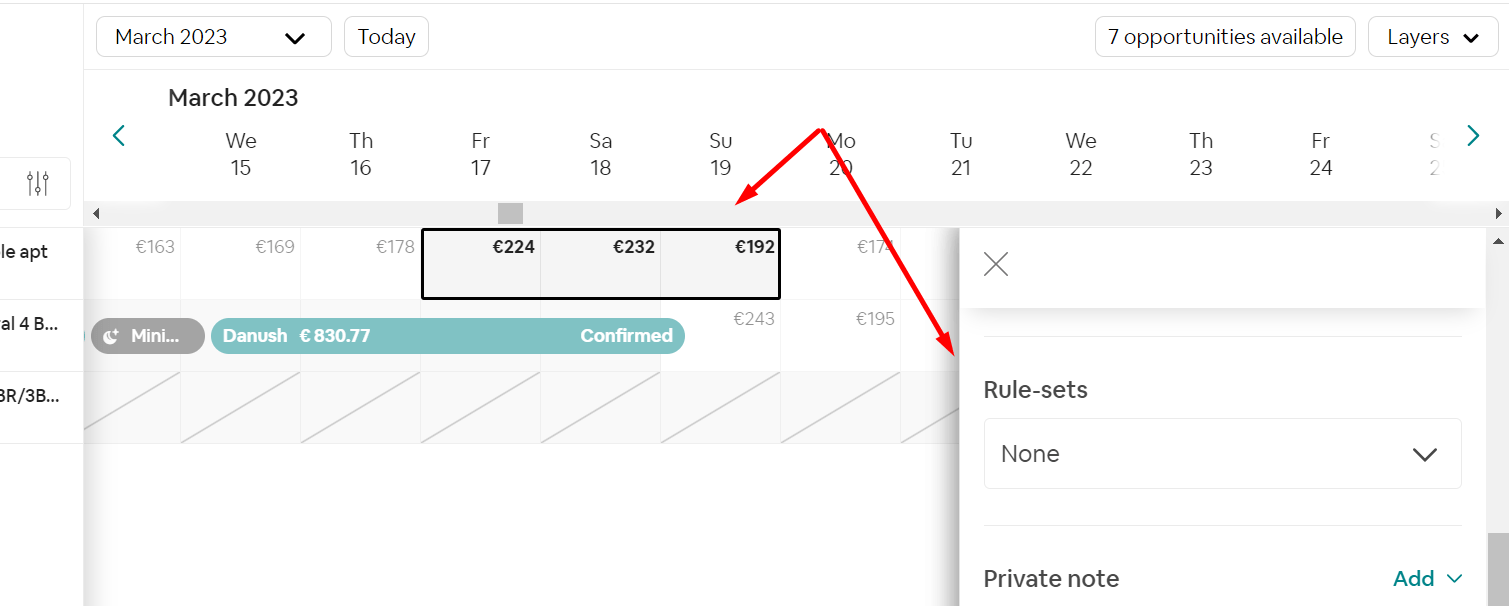The height and width of the screenshot is (606, 1509).
Task: Open the calendar filters icon
Action: pyautogui.click(x=36, y=183)
